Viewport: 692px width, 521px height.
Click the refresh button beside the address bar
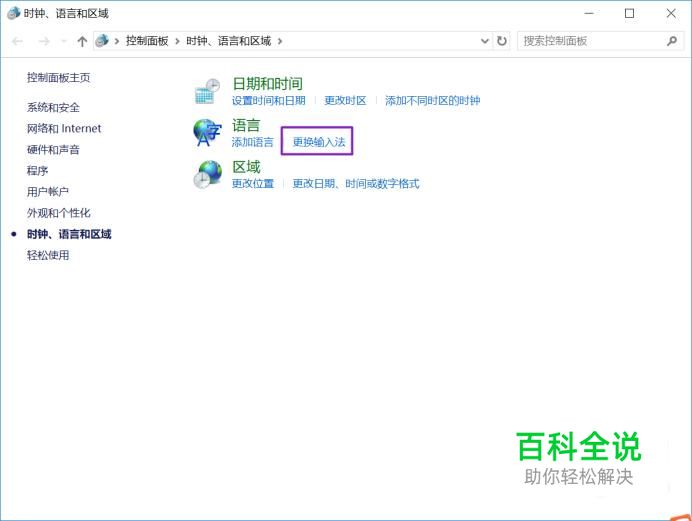coord(502,41)
